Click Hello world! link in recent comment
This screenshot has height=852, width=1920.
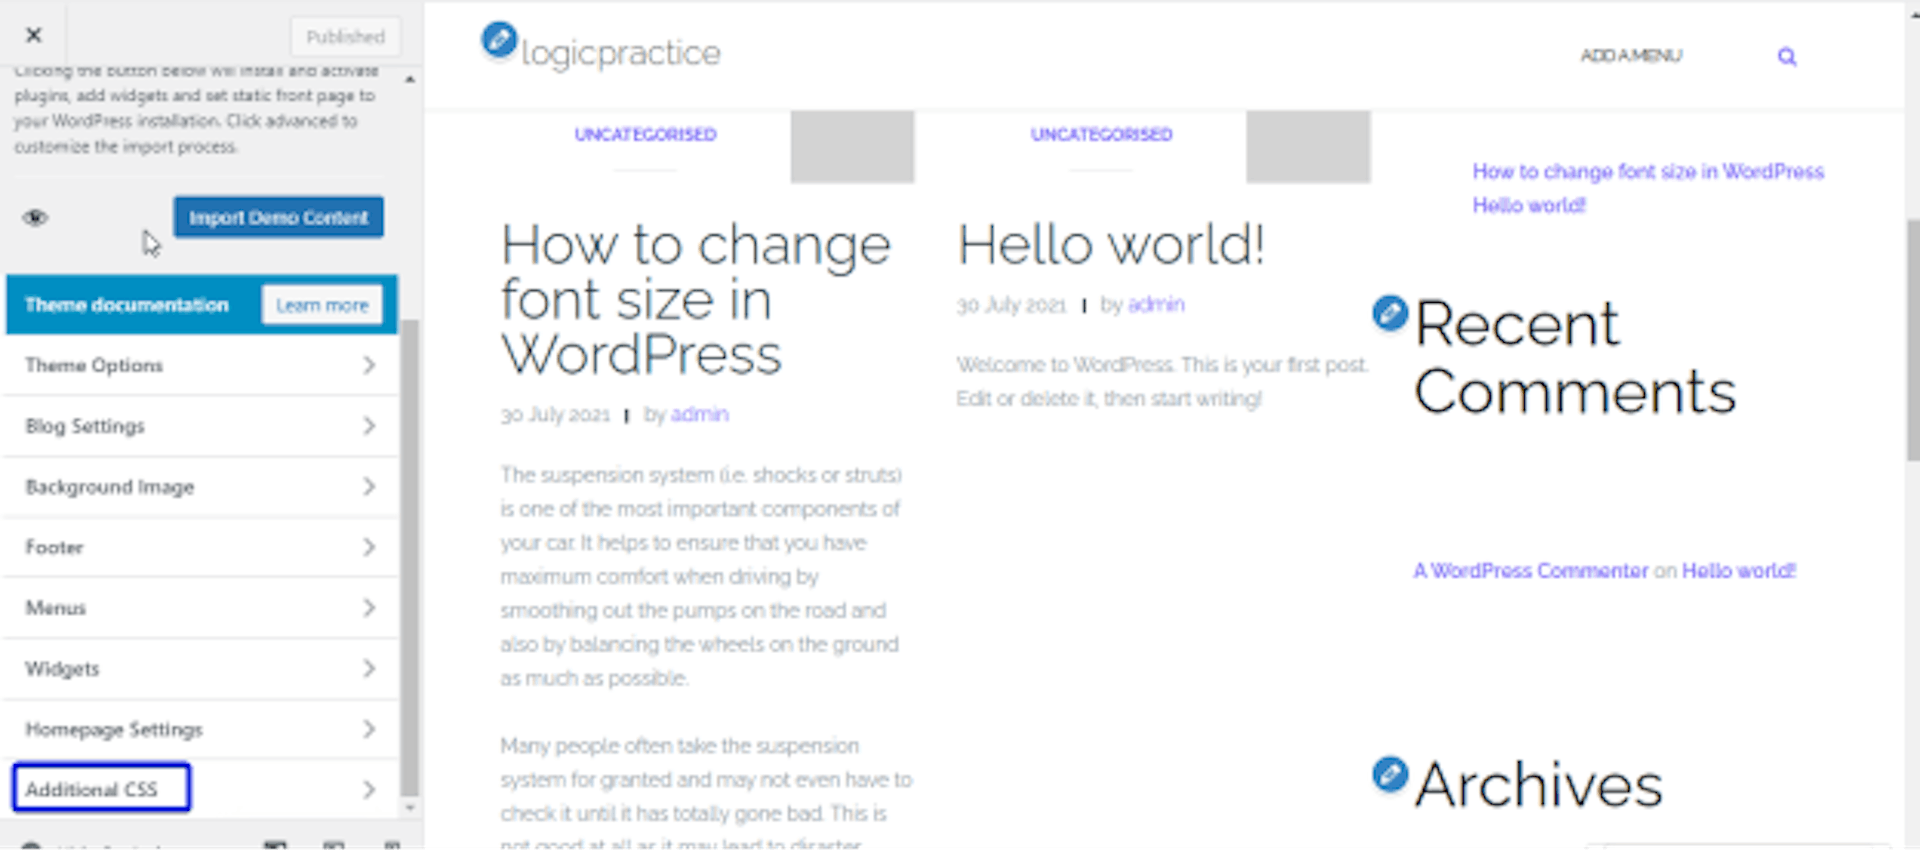pos(1739,571)
